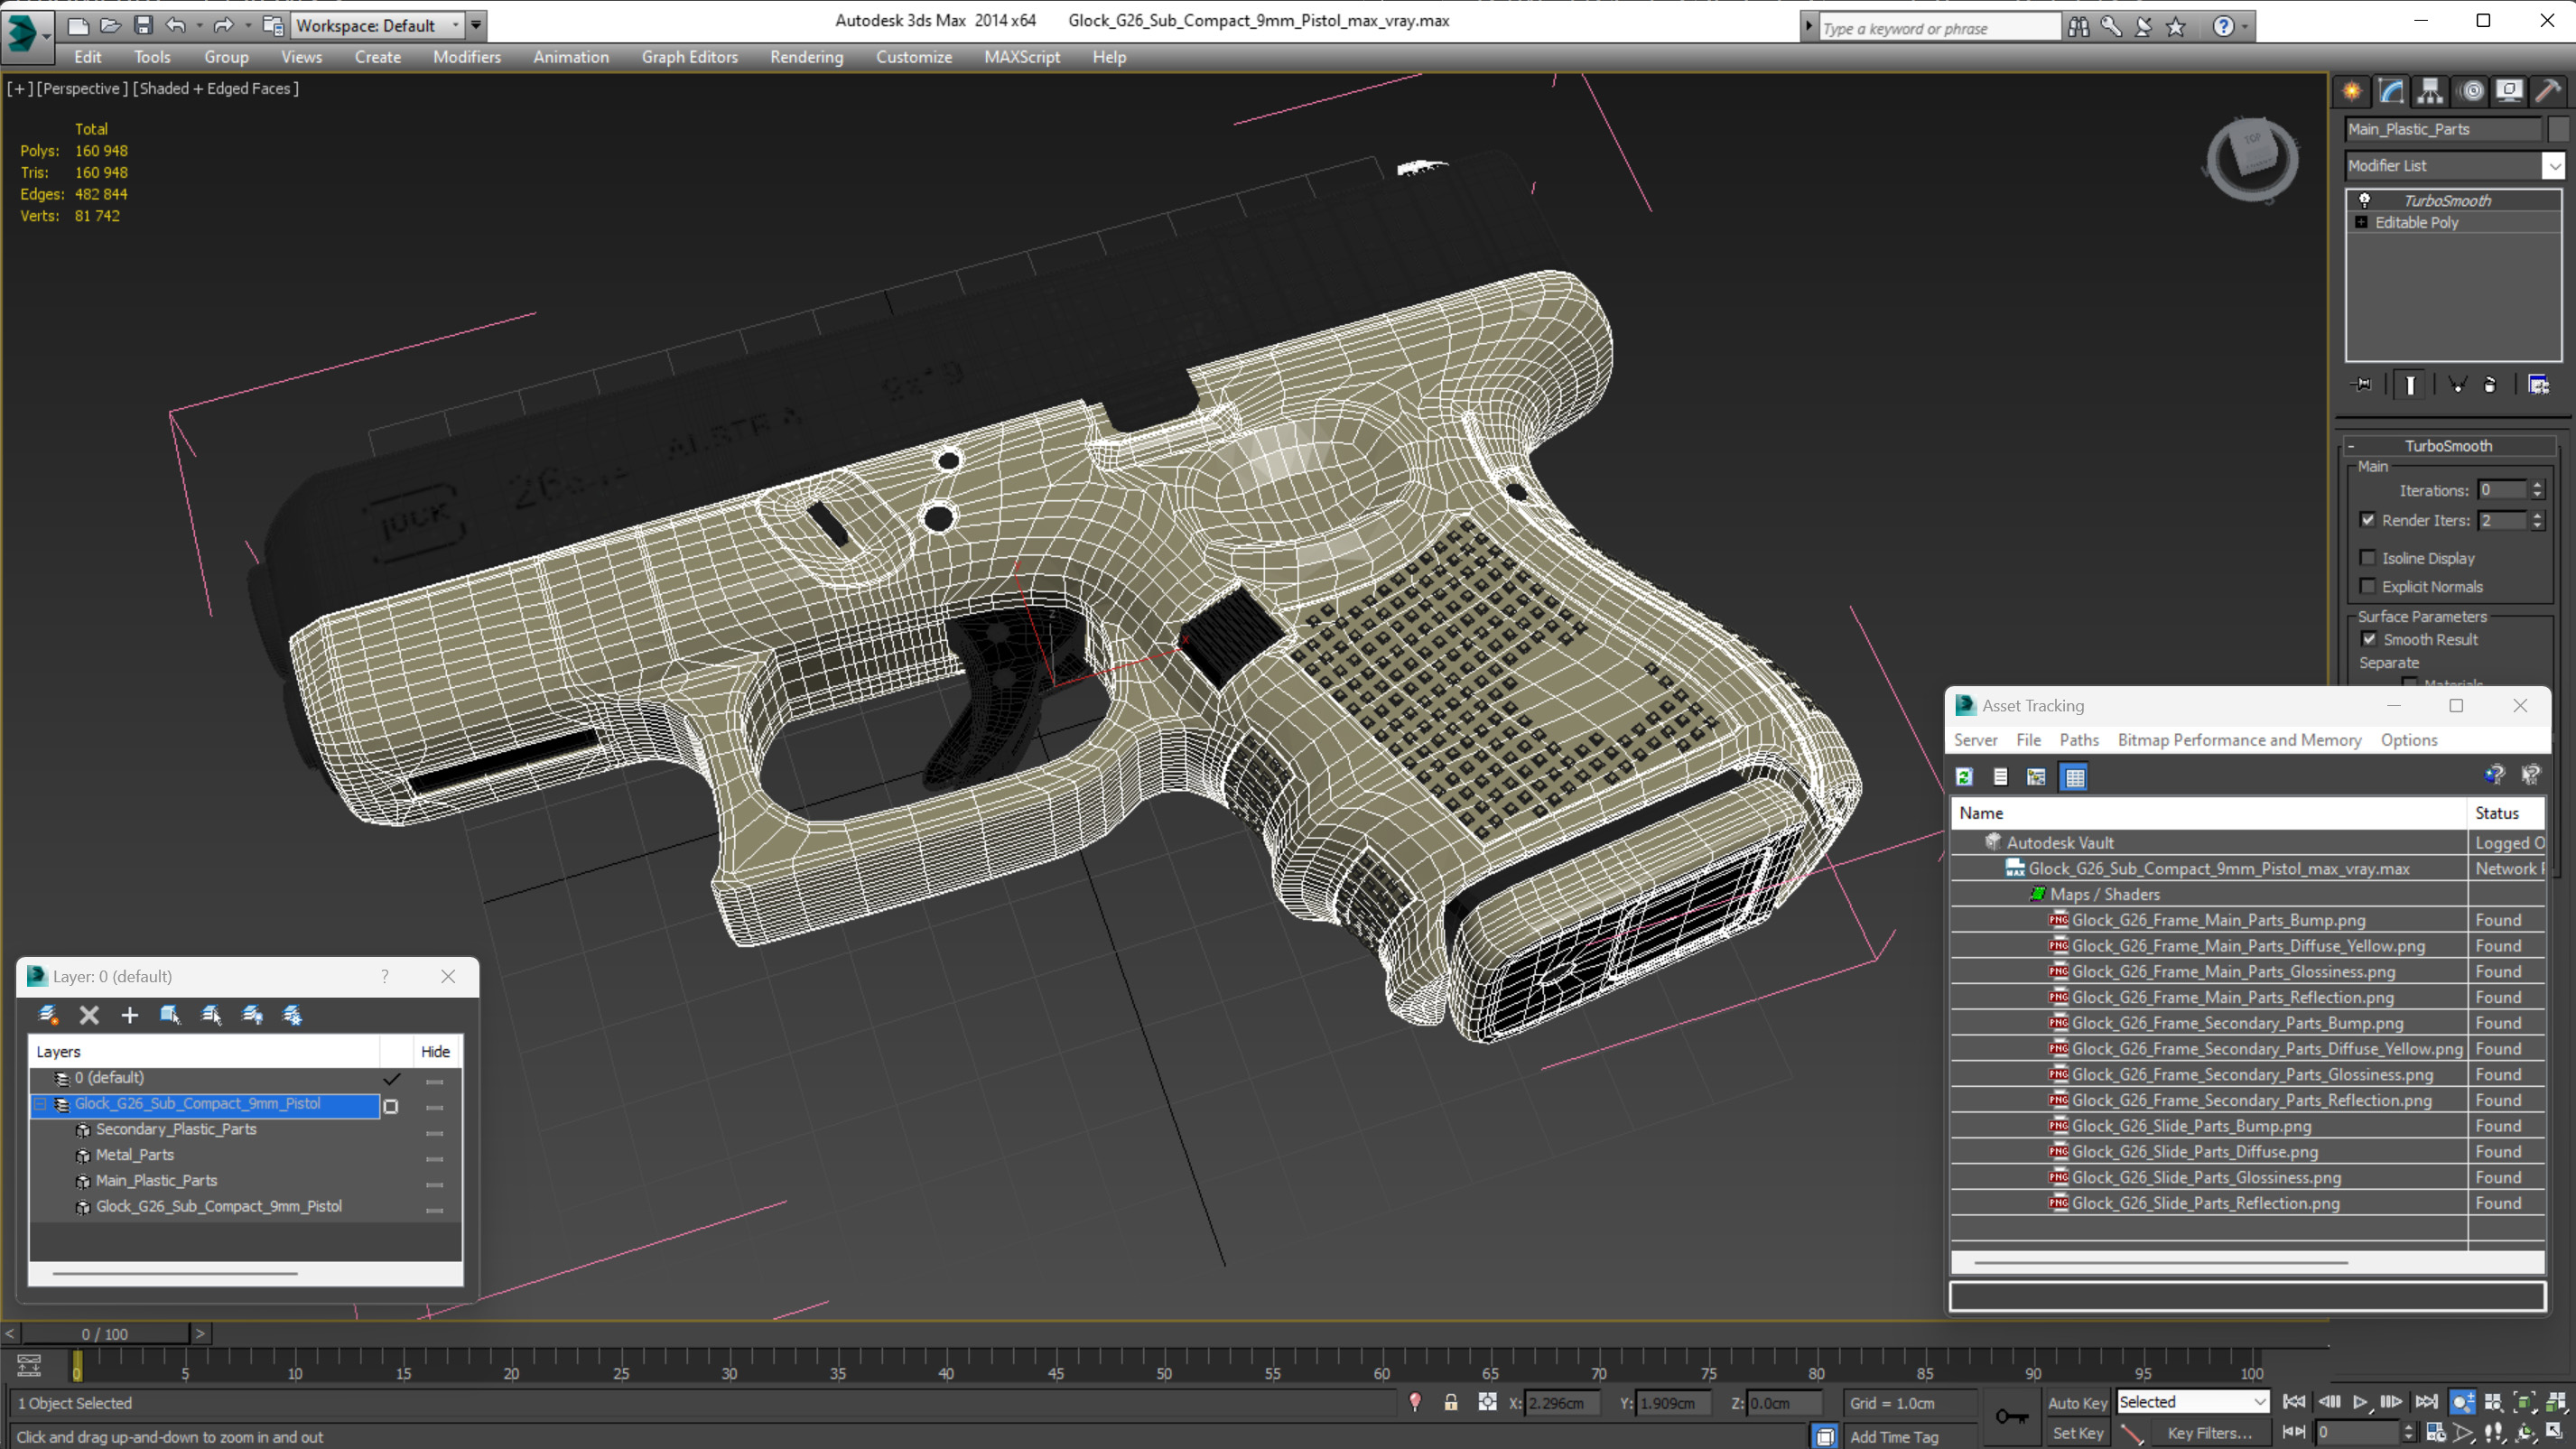
Task: Toggle Show End Result button
Action: (x=2410, y=385)
